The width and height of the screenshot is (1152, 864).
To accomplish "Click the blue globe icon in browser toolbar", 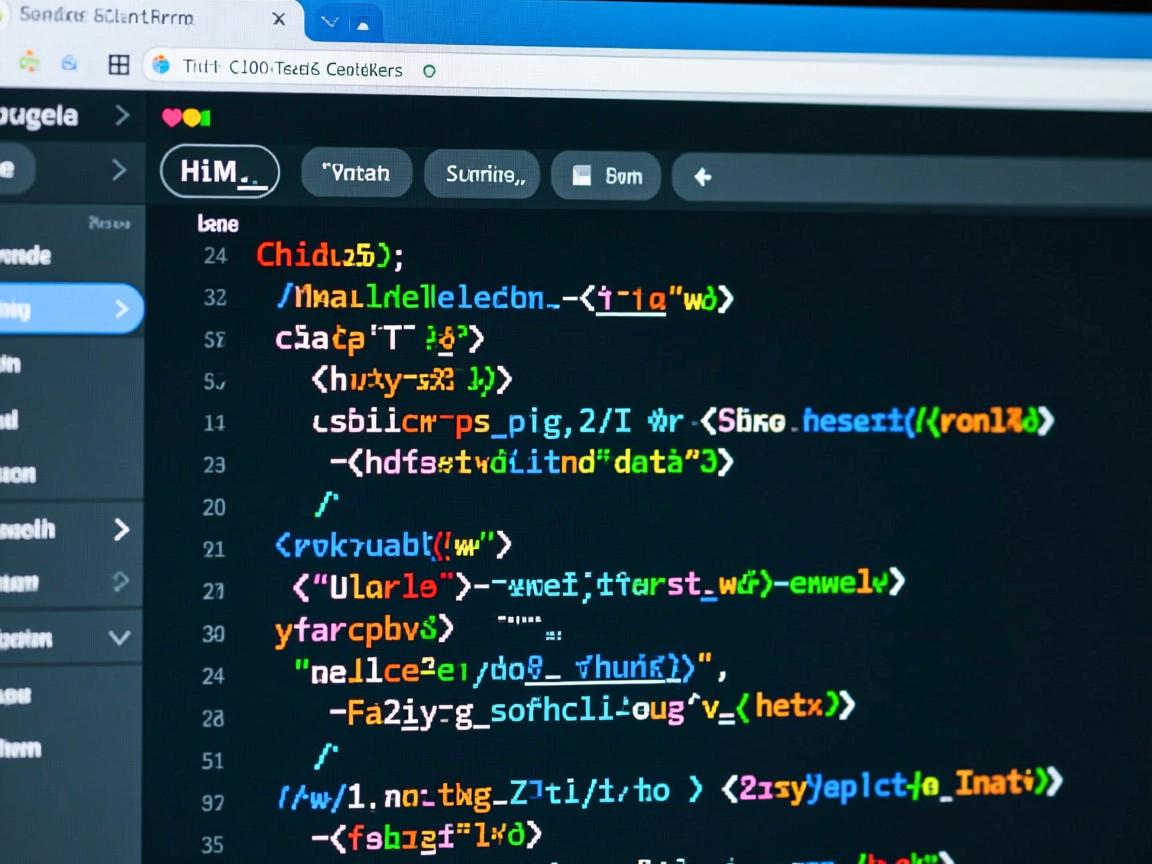I will coord(69,63).
